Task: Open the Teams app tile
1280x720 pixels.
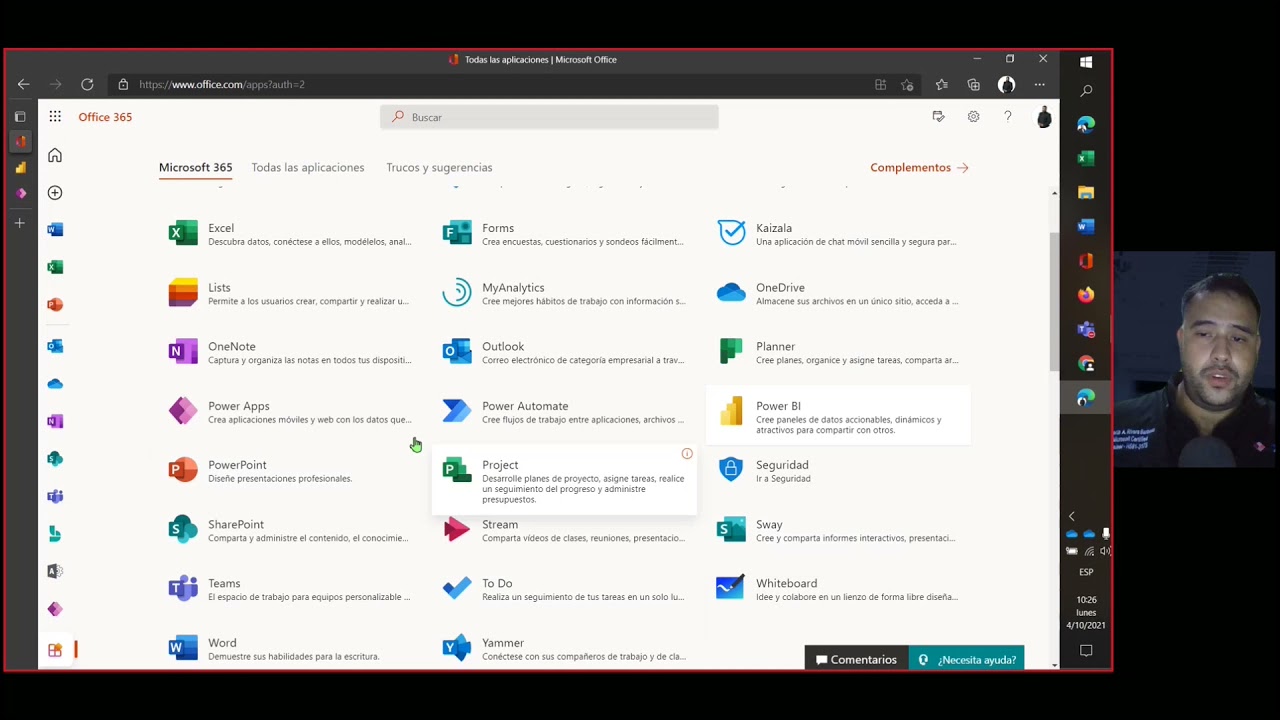Action: click(x=290, y=589)
